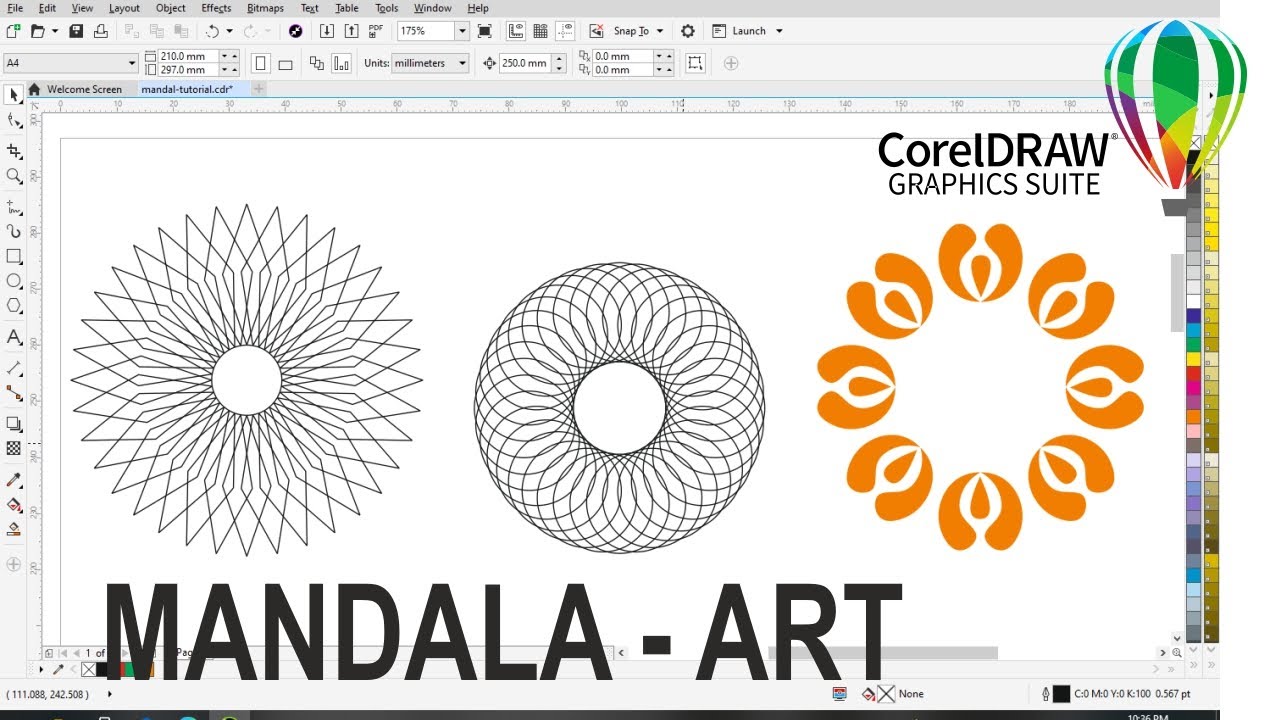1280x720 pixels.
Task: Toggle snapping off button
Action: (596, 31)
